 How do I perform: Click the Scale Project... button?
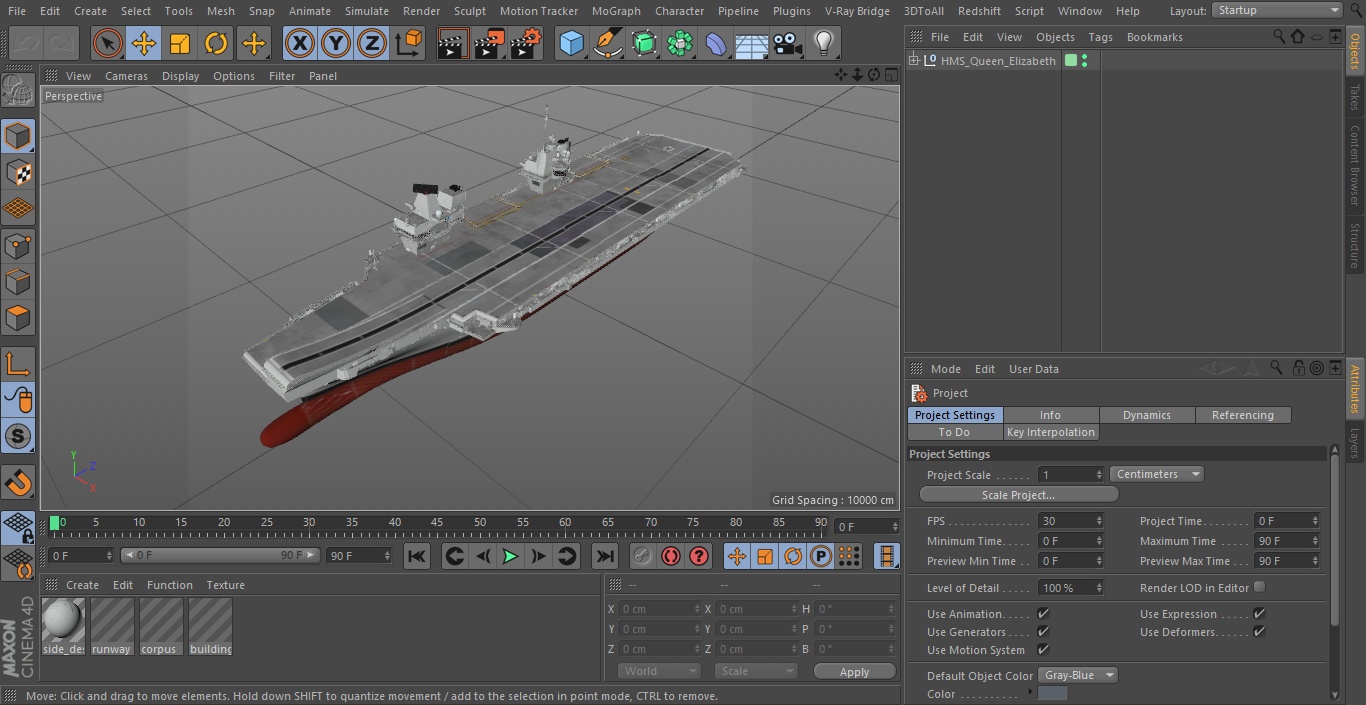pos(1018,495)
